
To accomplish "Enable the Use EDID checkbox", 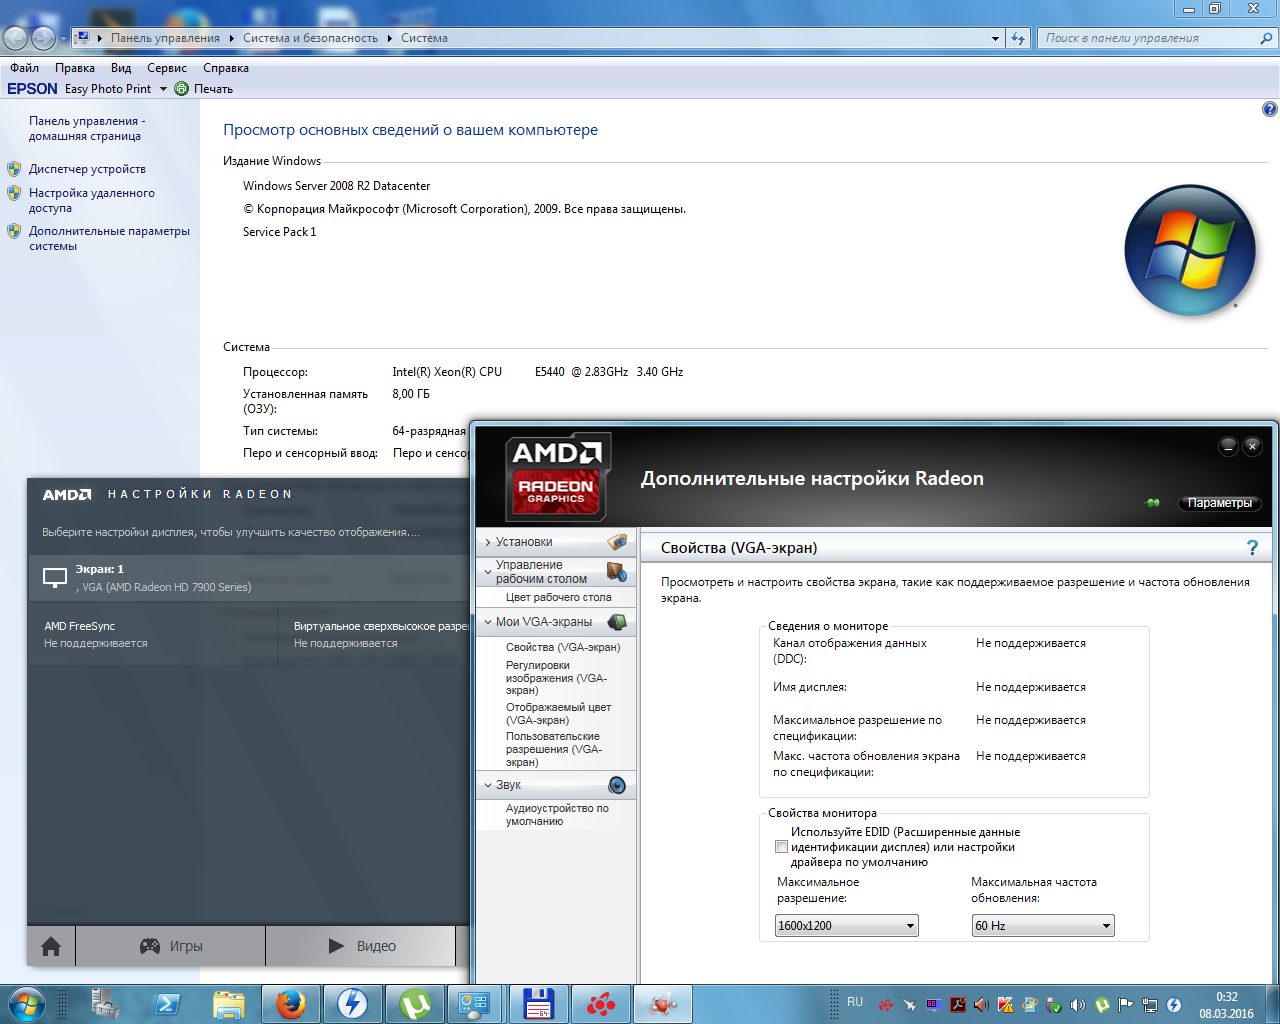I will [781, 847].
